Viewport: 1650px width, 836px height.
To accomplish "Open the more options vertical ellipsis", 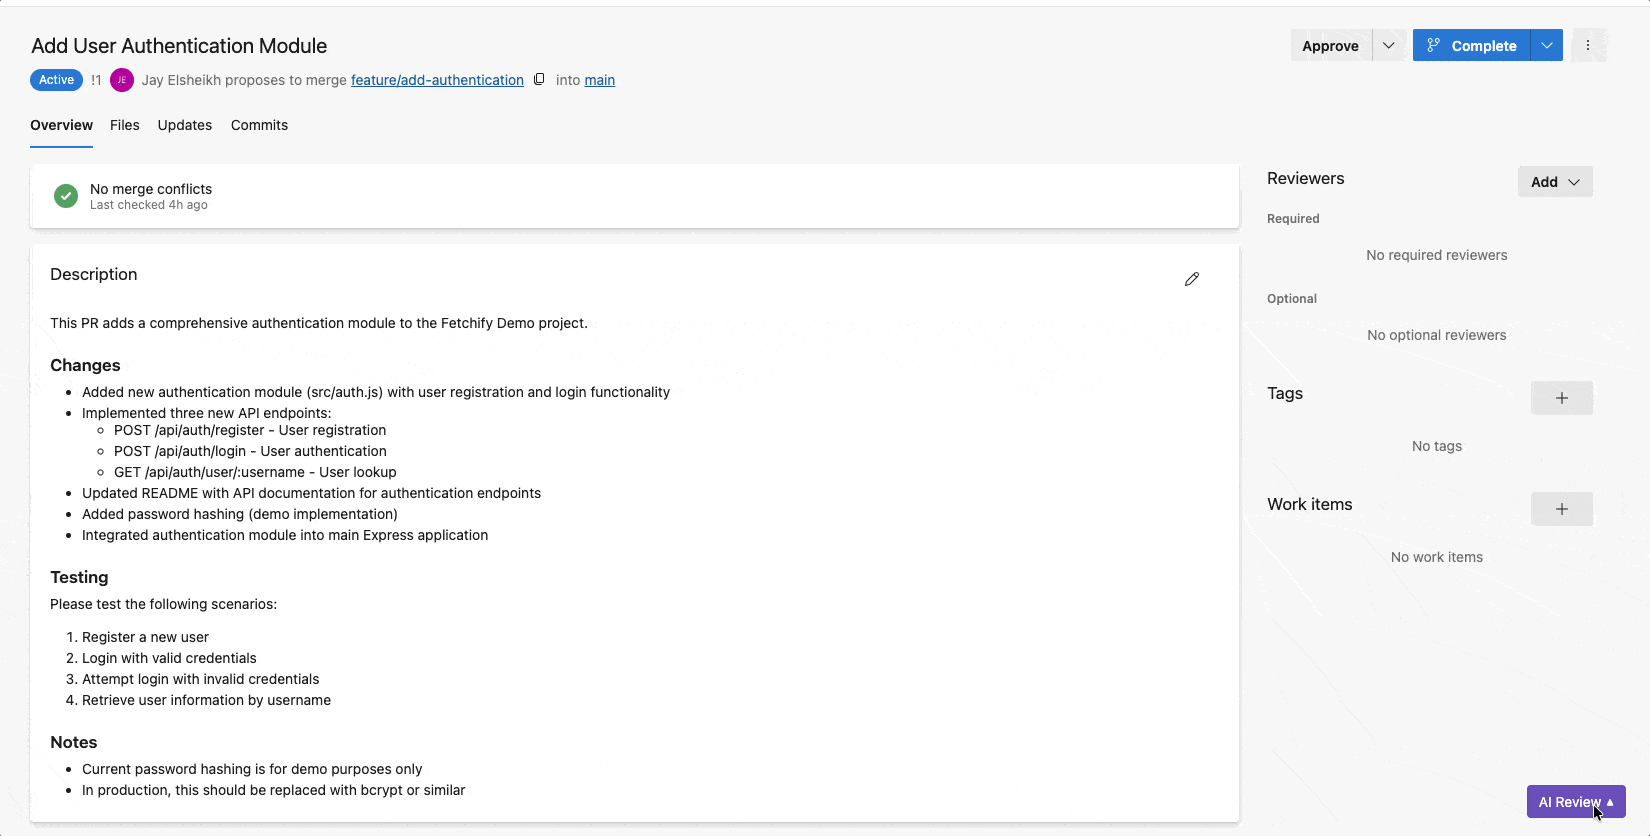I will pyautogui.click(x=1587, y=45).
